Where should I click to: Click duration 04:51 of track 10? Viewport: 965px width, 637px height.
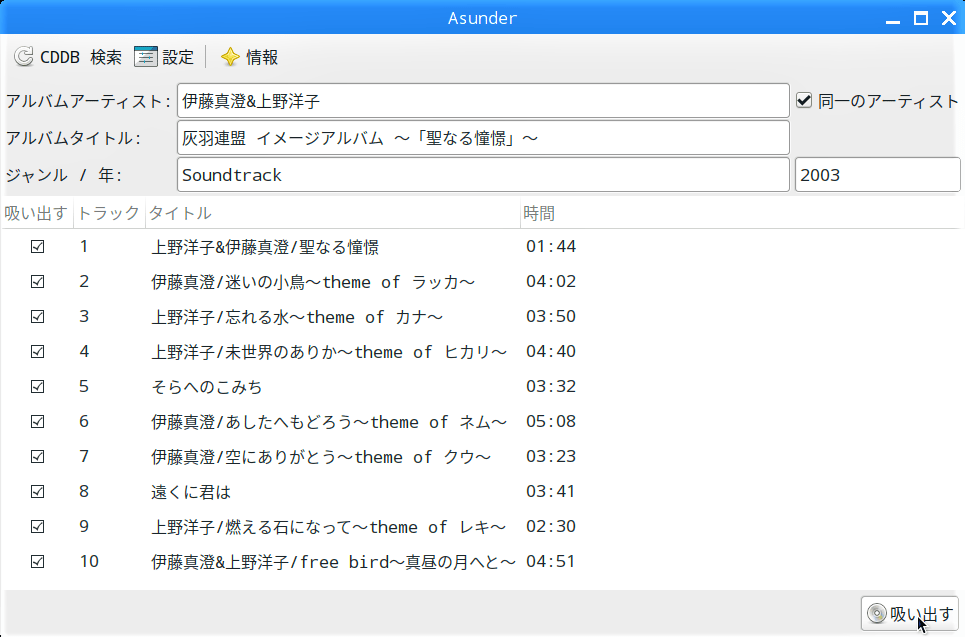click(551, 561)
